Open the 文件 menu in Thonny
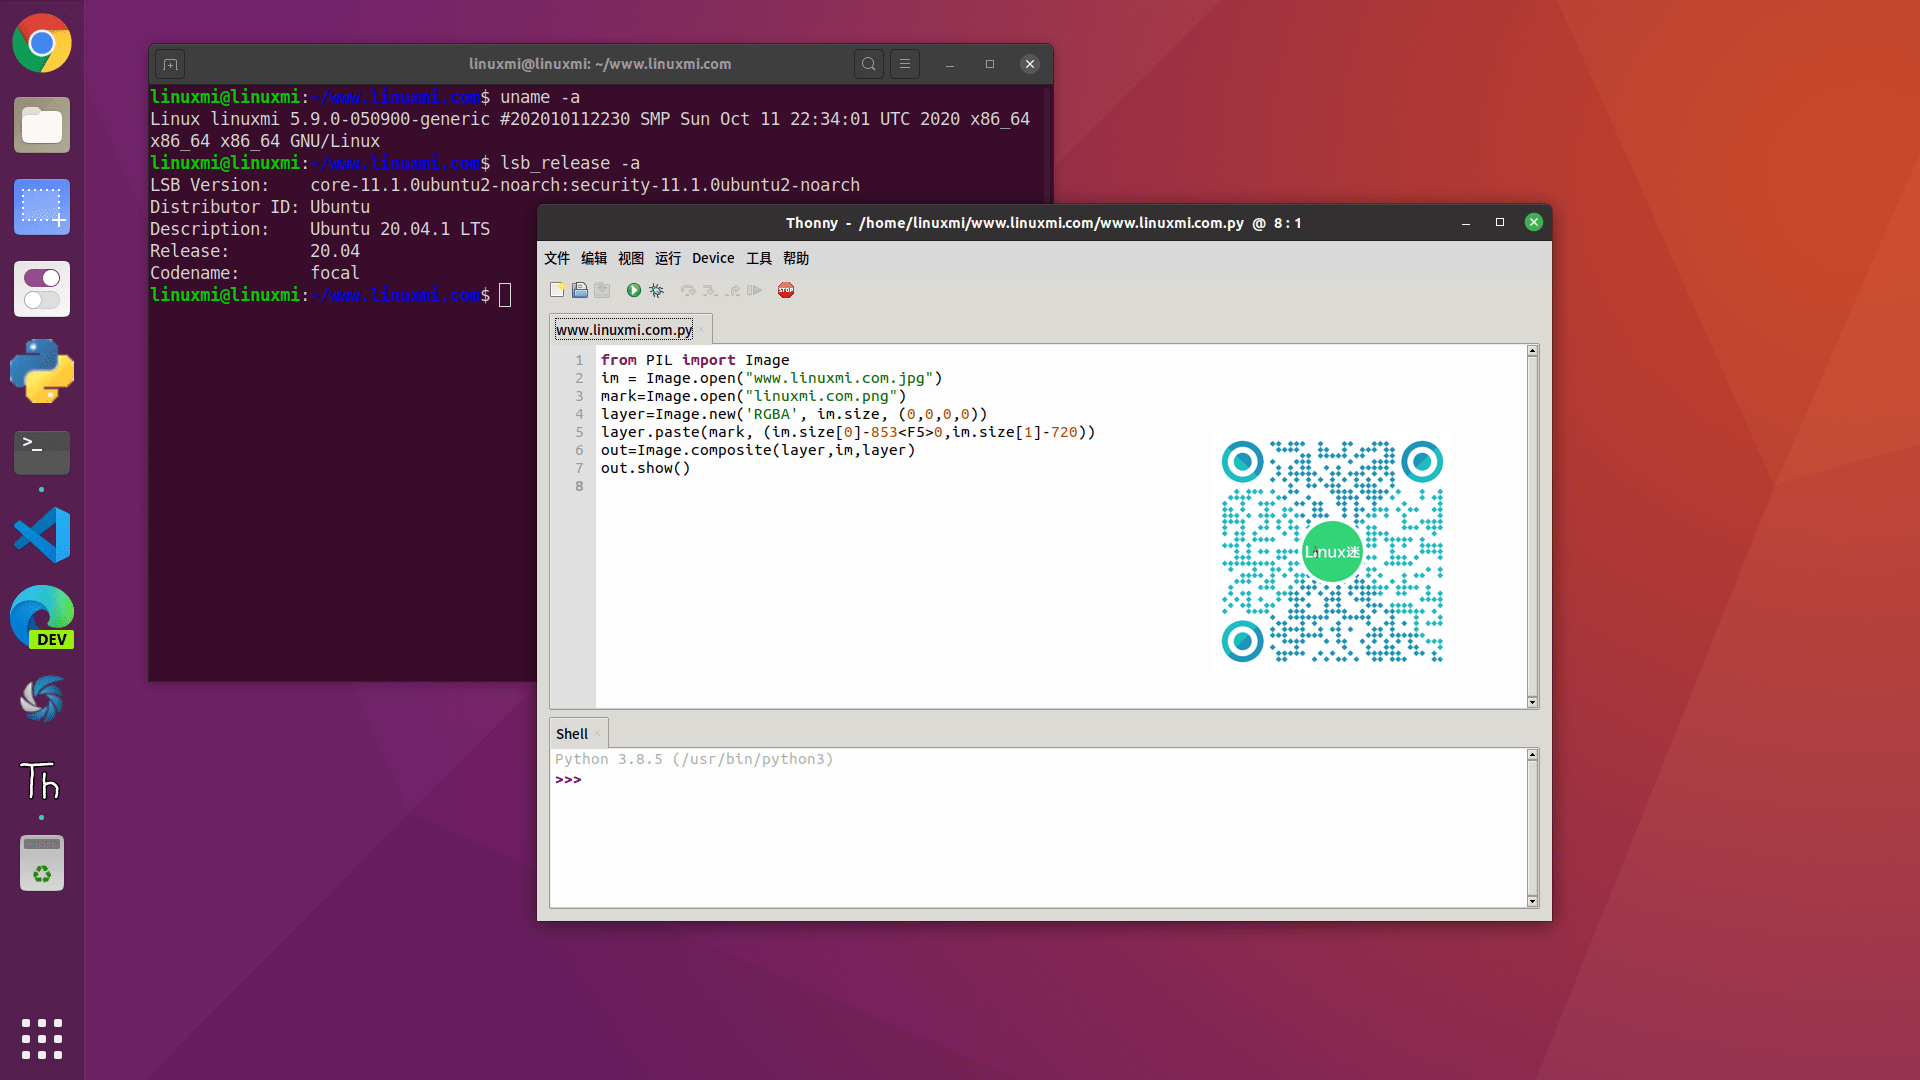1920x1080 pixels. tap(557, 258)
